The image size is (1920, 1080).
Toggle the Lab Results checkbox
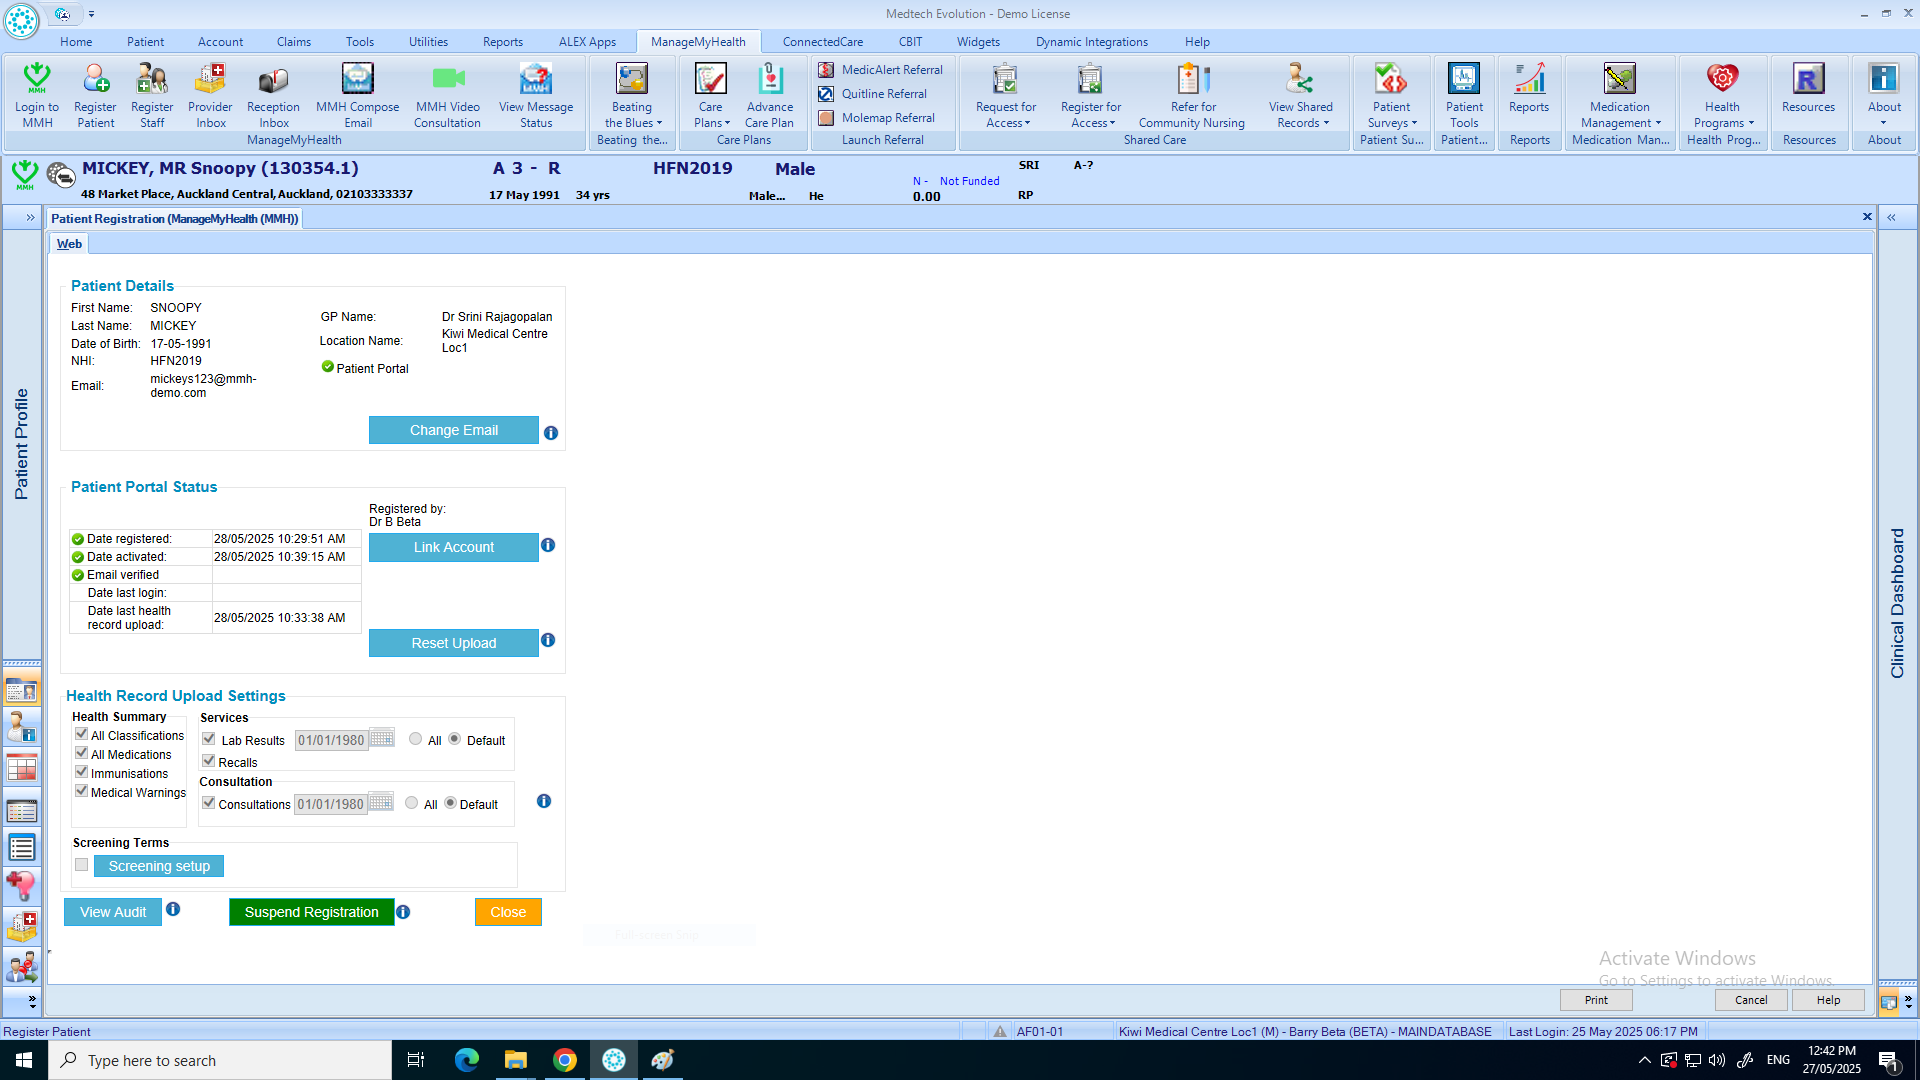[x=209, y=739]
